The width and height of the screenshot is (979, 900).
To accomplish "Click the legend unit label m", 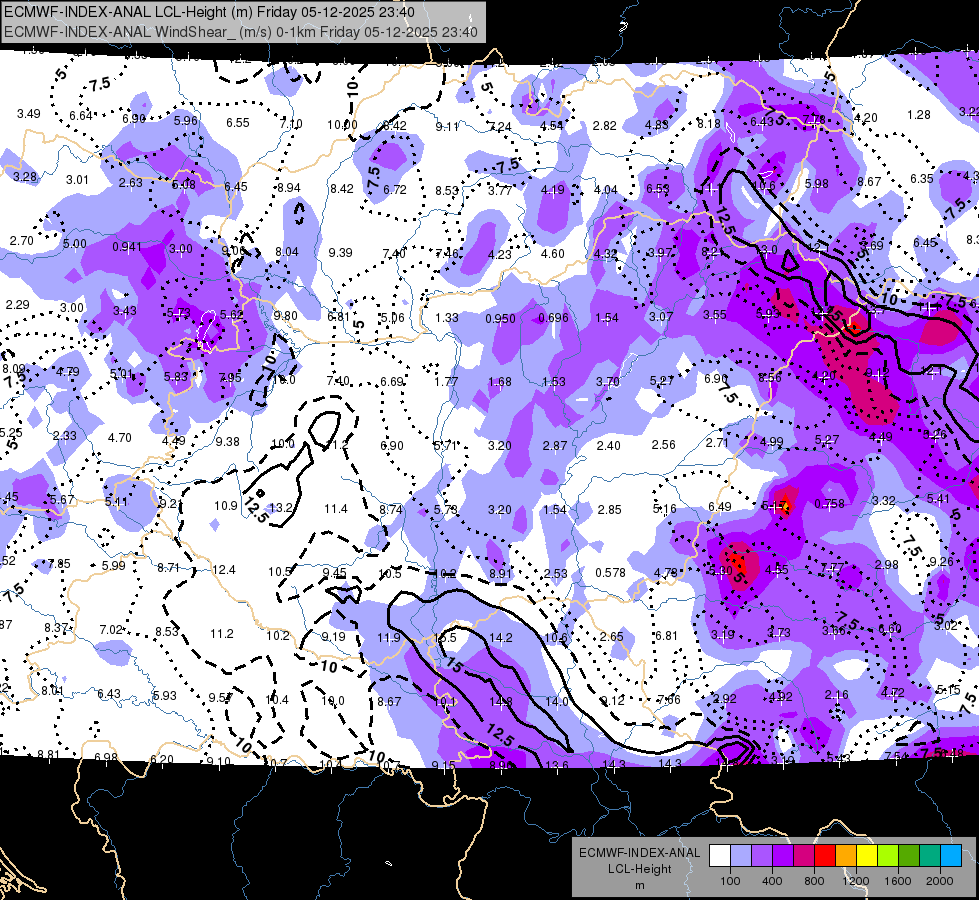I will pyautogui.click(x=639, y=885).
